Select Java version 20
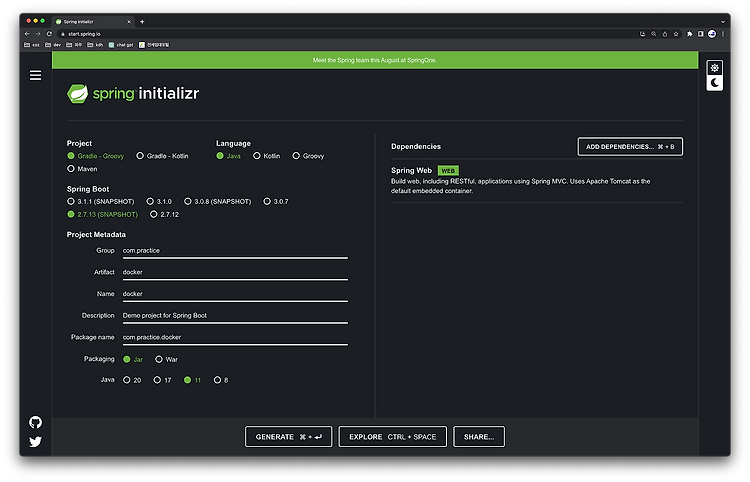This screenshot has width=750, height=482. pos(132,380)
